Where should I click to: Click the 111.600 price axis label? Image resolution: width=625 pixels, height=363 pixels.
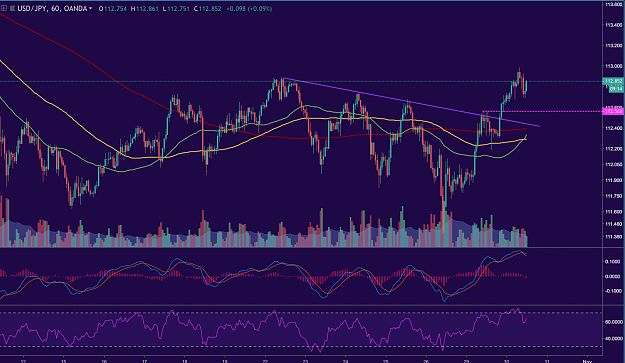click(x=614, y=212)
